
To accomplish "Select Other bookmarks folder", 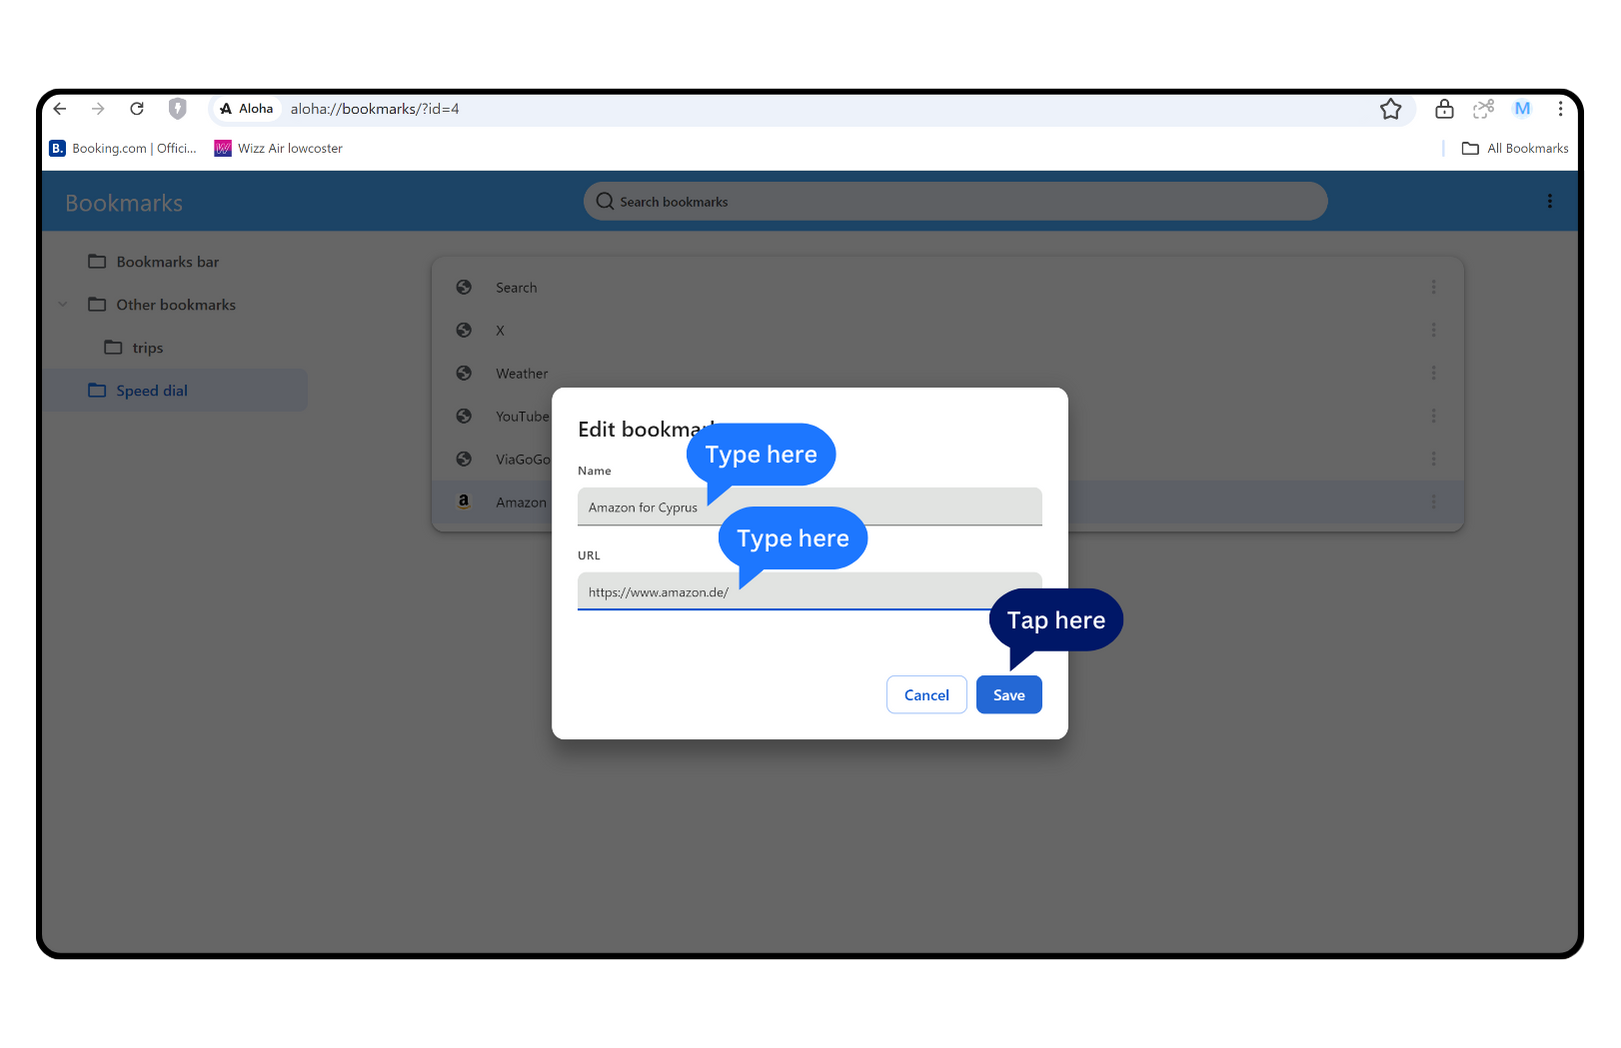I will click(162, 305).
